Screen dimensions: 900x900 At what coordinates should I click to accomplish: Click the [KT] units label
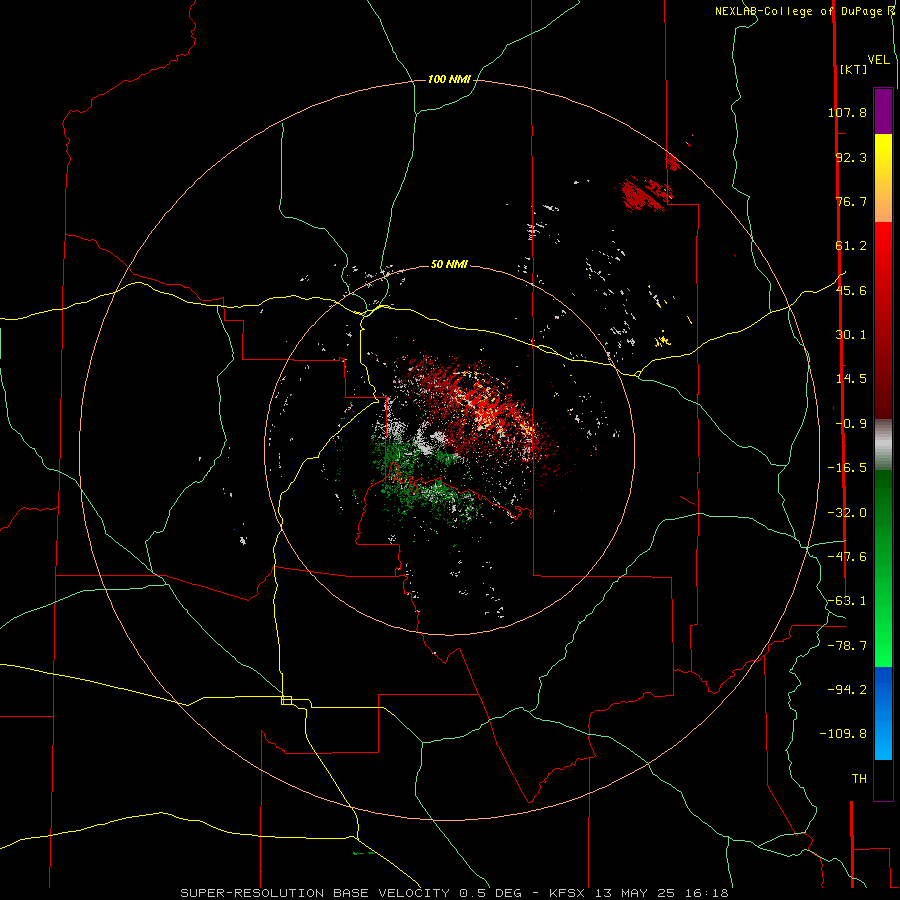(854, 69)
